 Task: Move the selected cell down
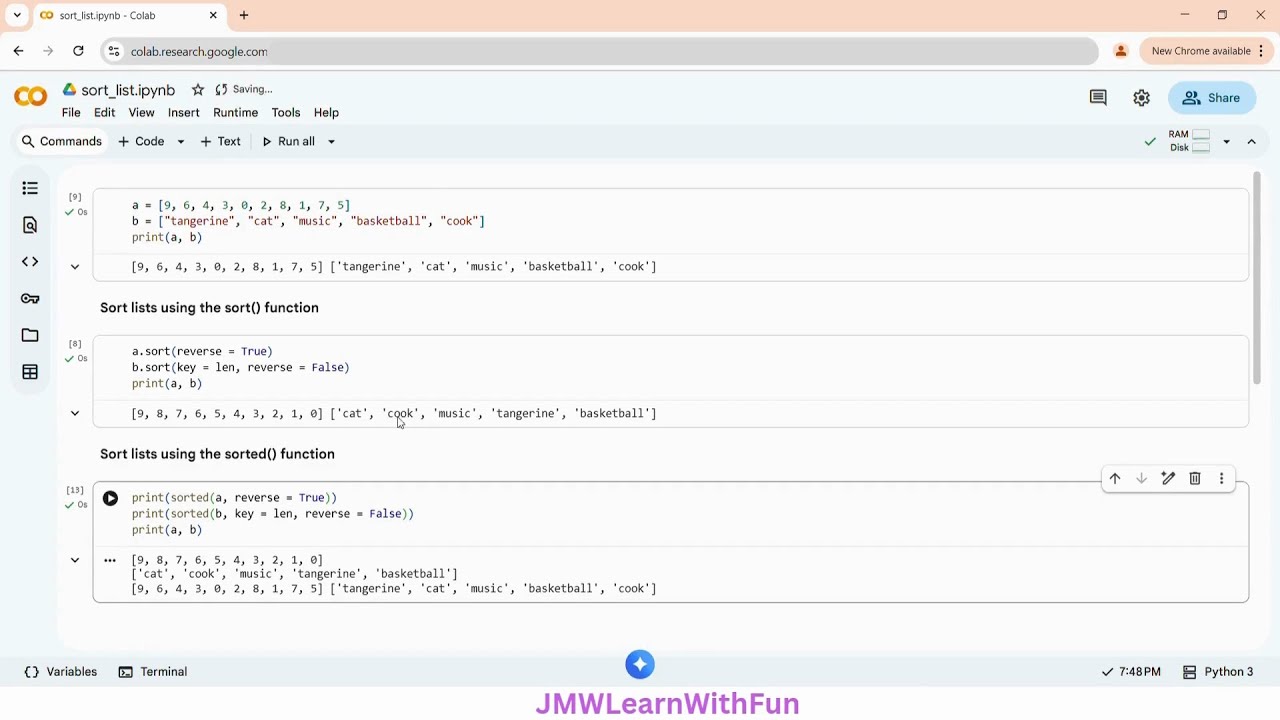(x=1141, y=479)
